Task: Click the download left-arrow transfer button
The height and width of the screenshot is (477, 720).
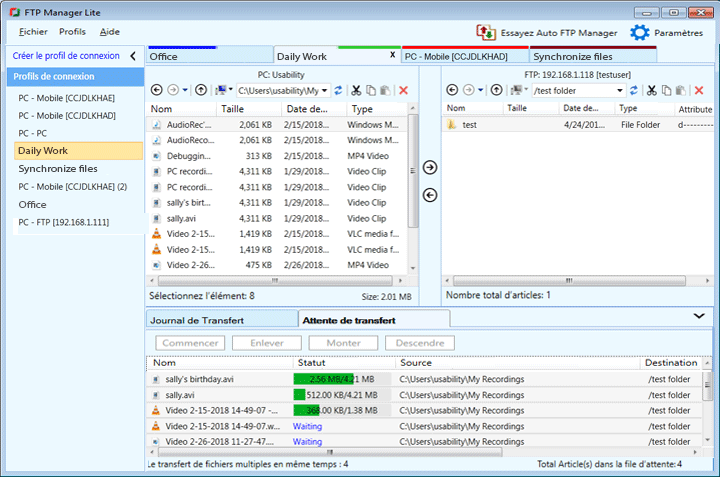Action: (430, 194)
